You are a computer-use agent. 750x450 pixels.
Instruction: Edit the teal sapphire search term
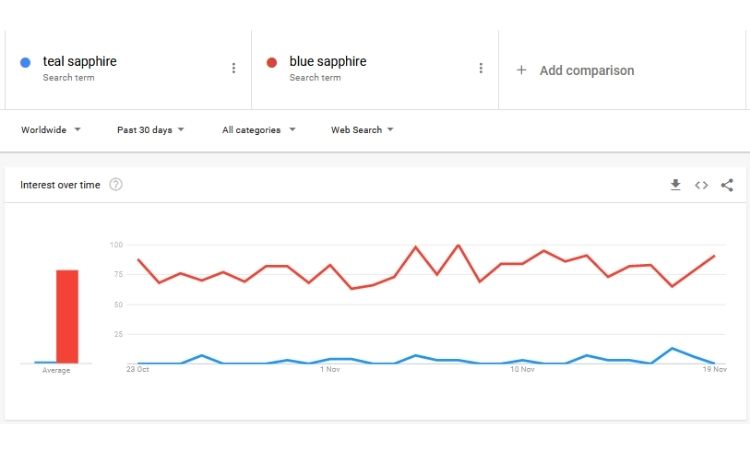80,61
